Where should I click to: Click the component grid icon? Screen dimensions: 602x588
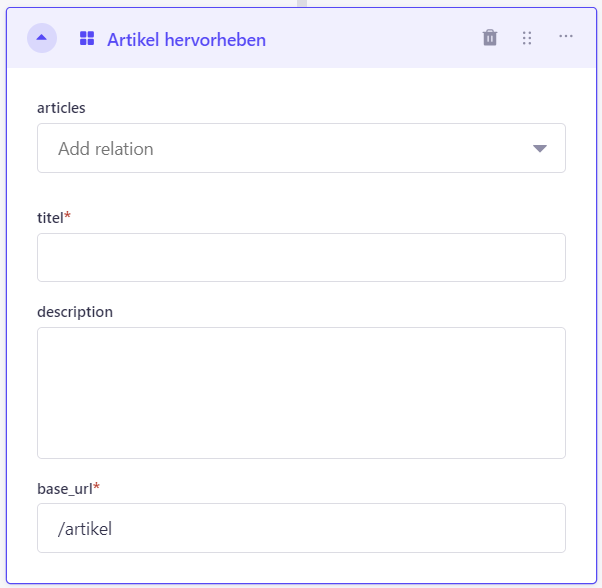(x=87, y=38)
